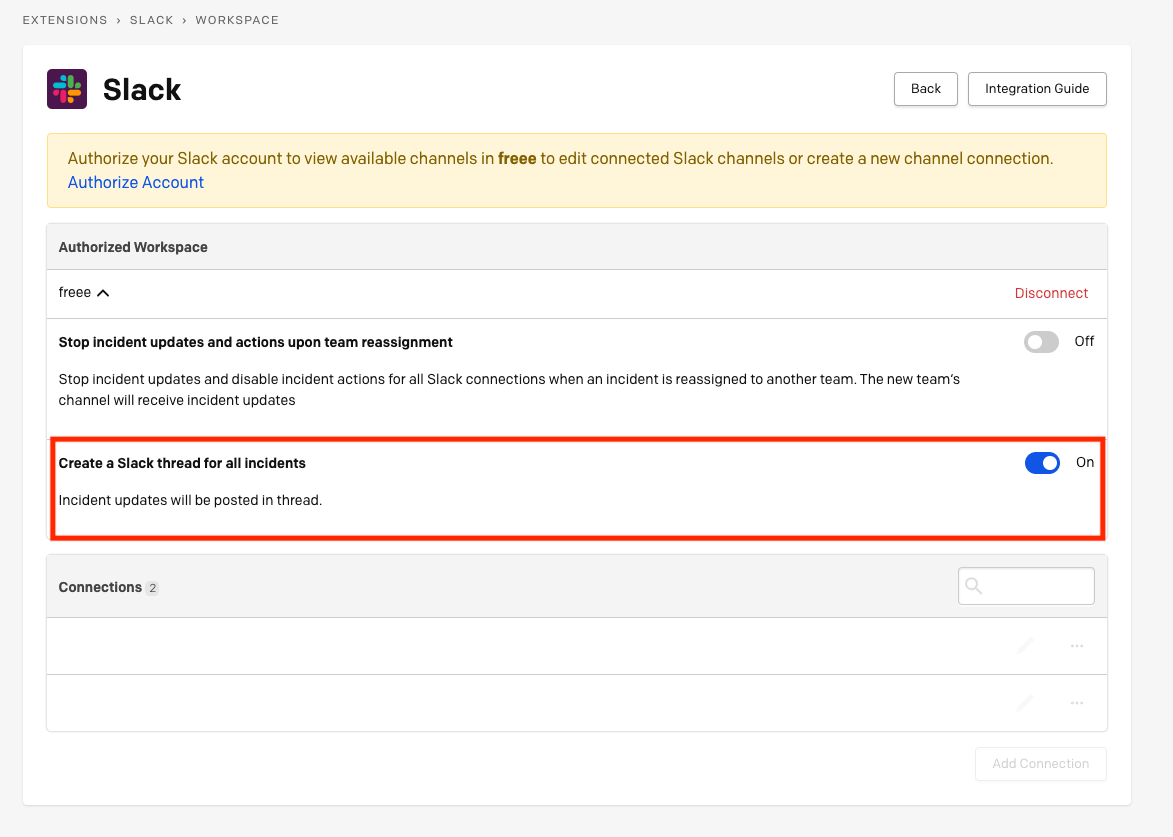Open the three-dot menu in second connection row
Viewport: 1173px width, 837px height.
1076,703
